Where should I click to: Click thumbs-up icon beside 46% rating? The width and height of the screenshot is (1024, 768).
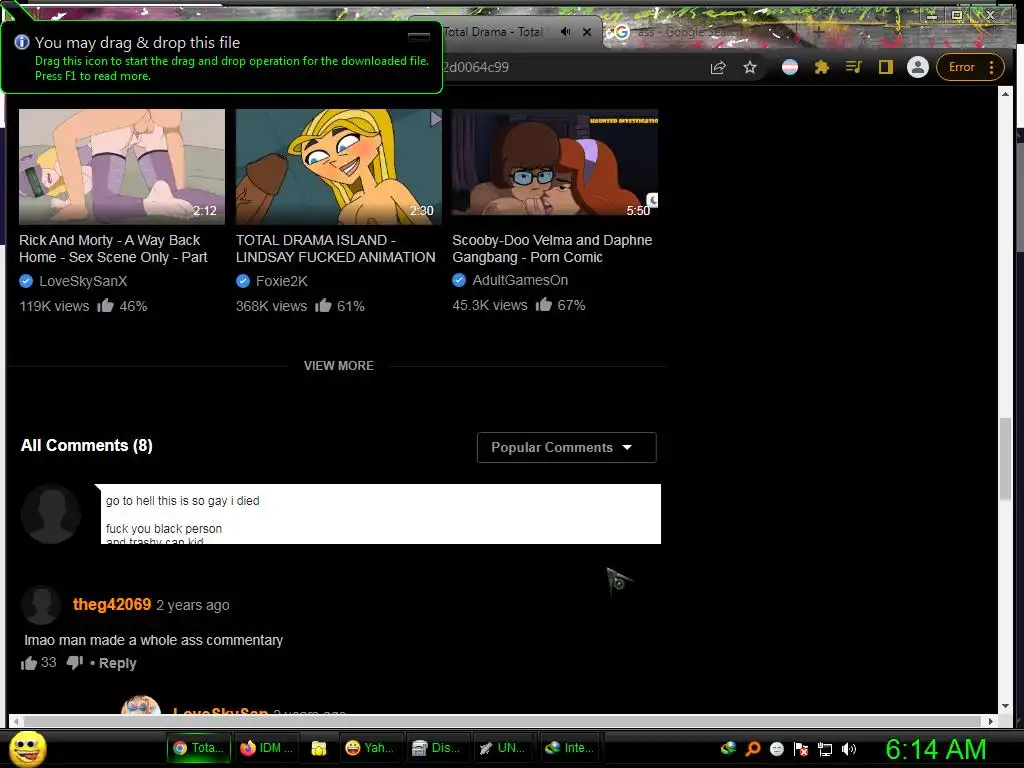click(105, 305)
